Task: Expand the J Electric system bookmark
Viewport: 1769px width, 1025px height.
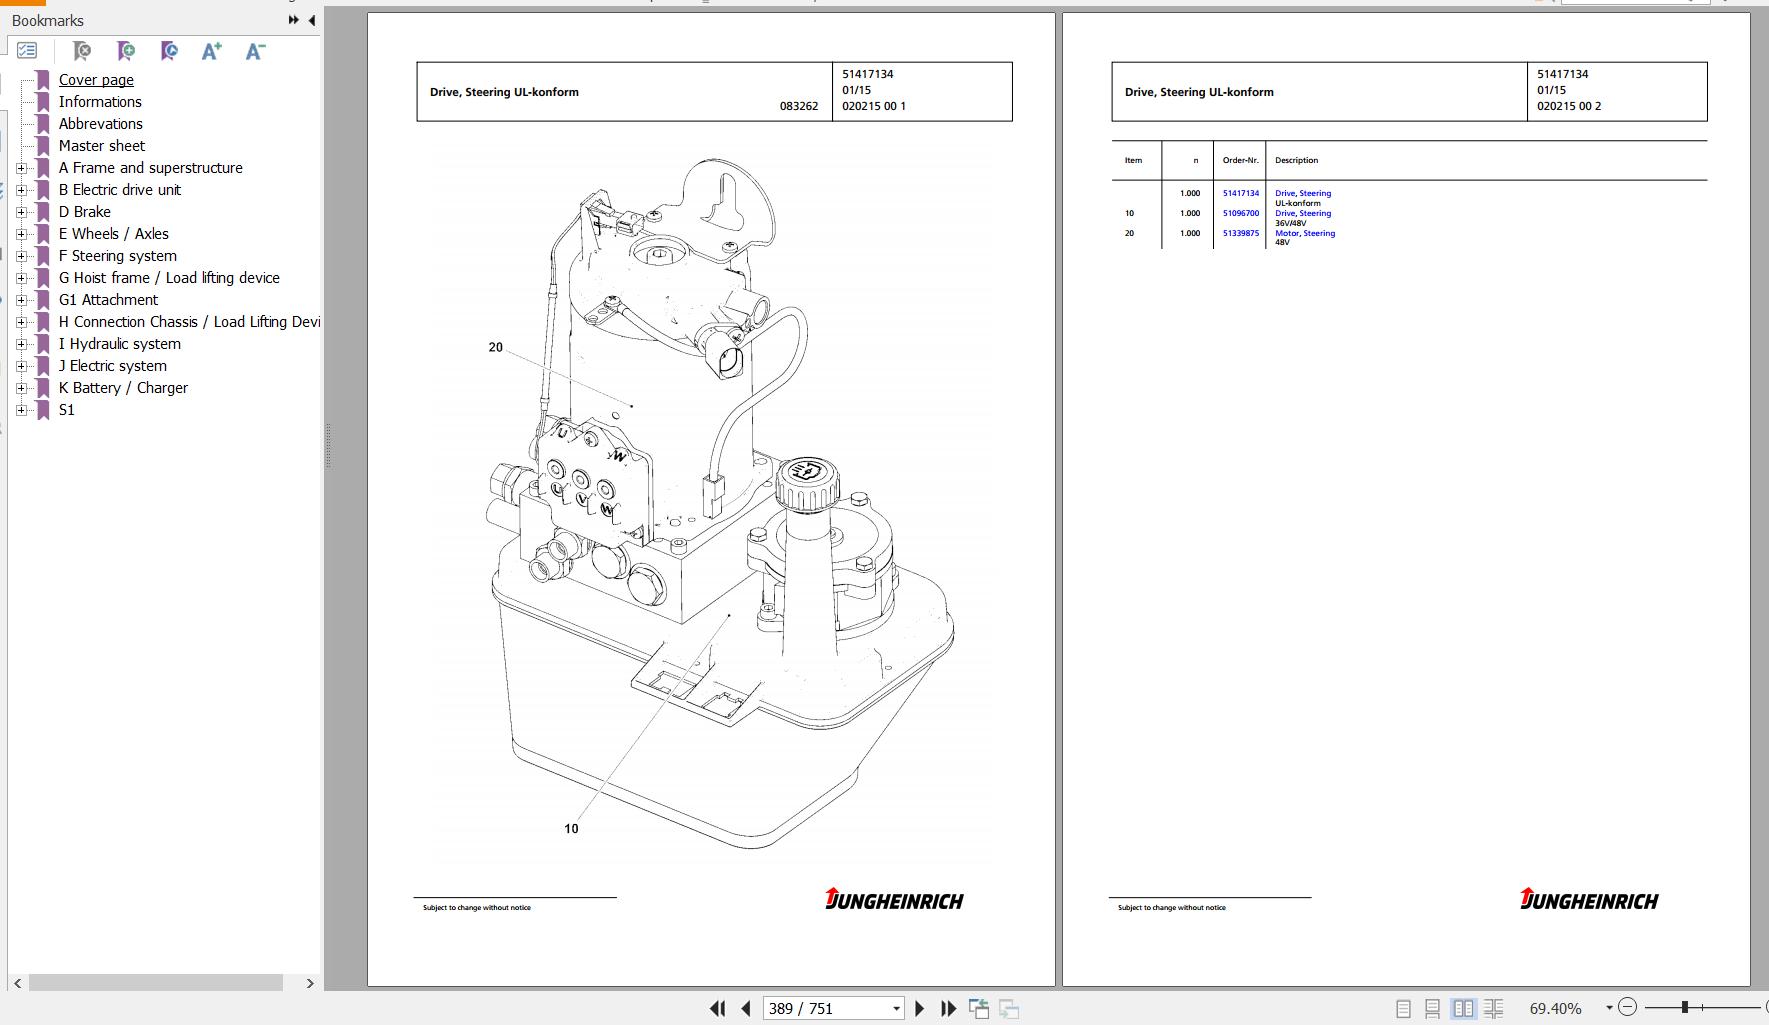Action: click(21, 366)
